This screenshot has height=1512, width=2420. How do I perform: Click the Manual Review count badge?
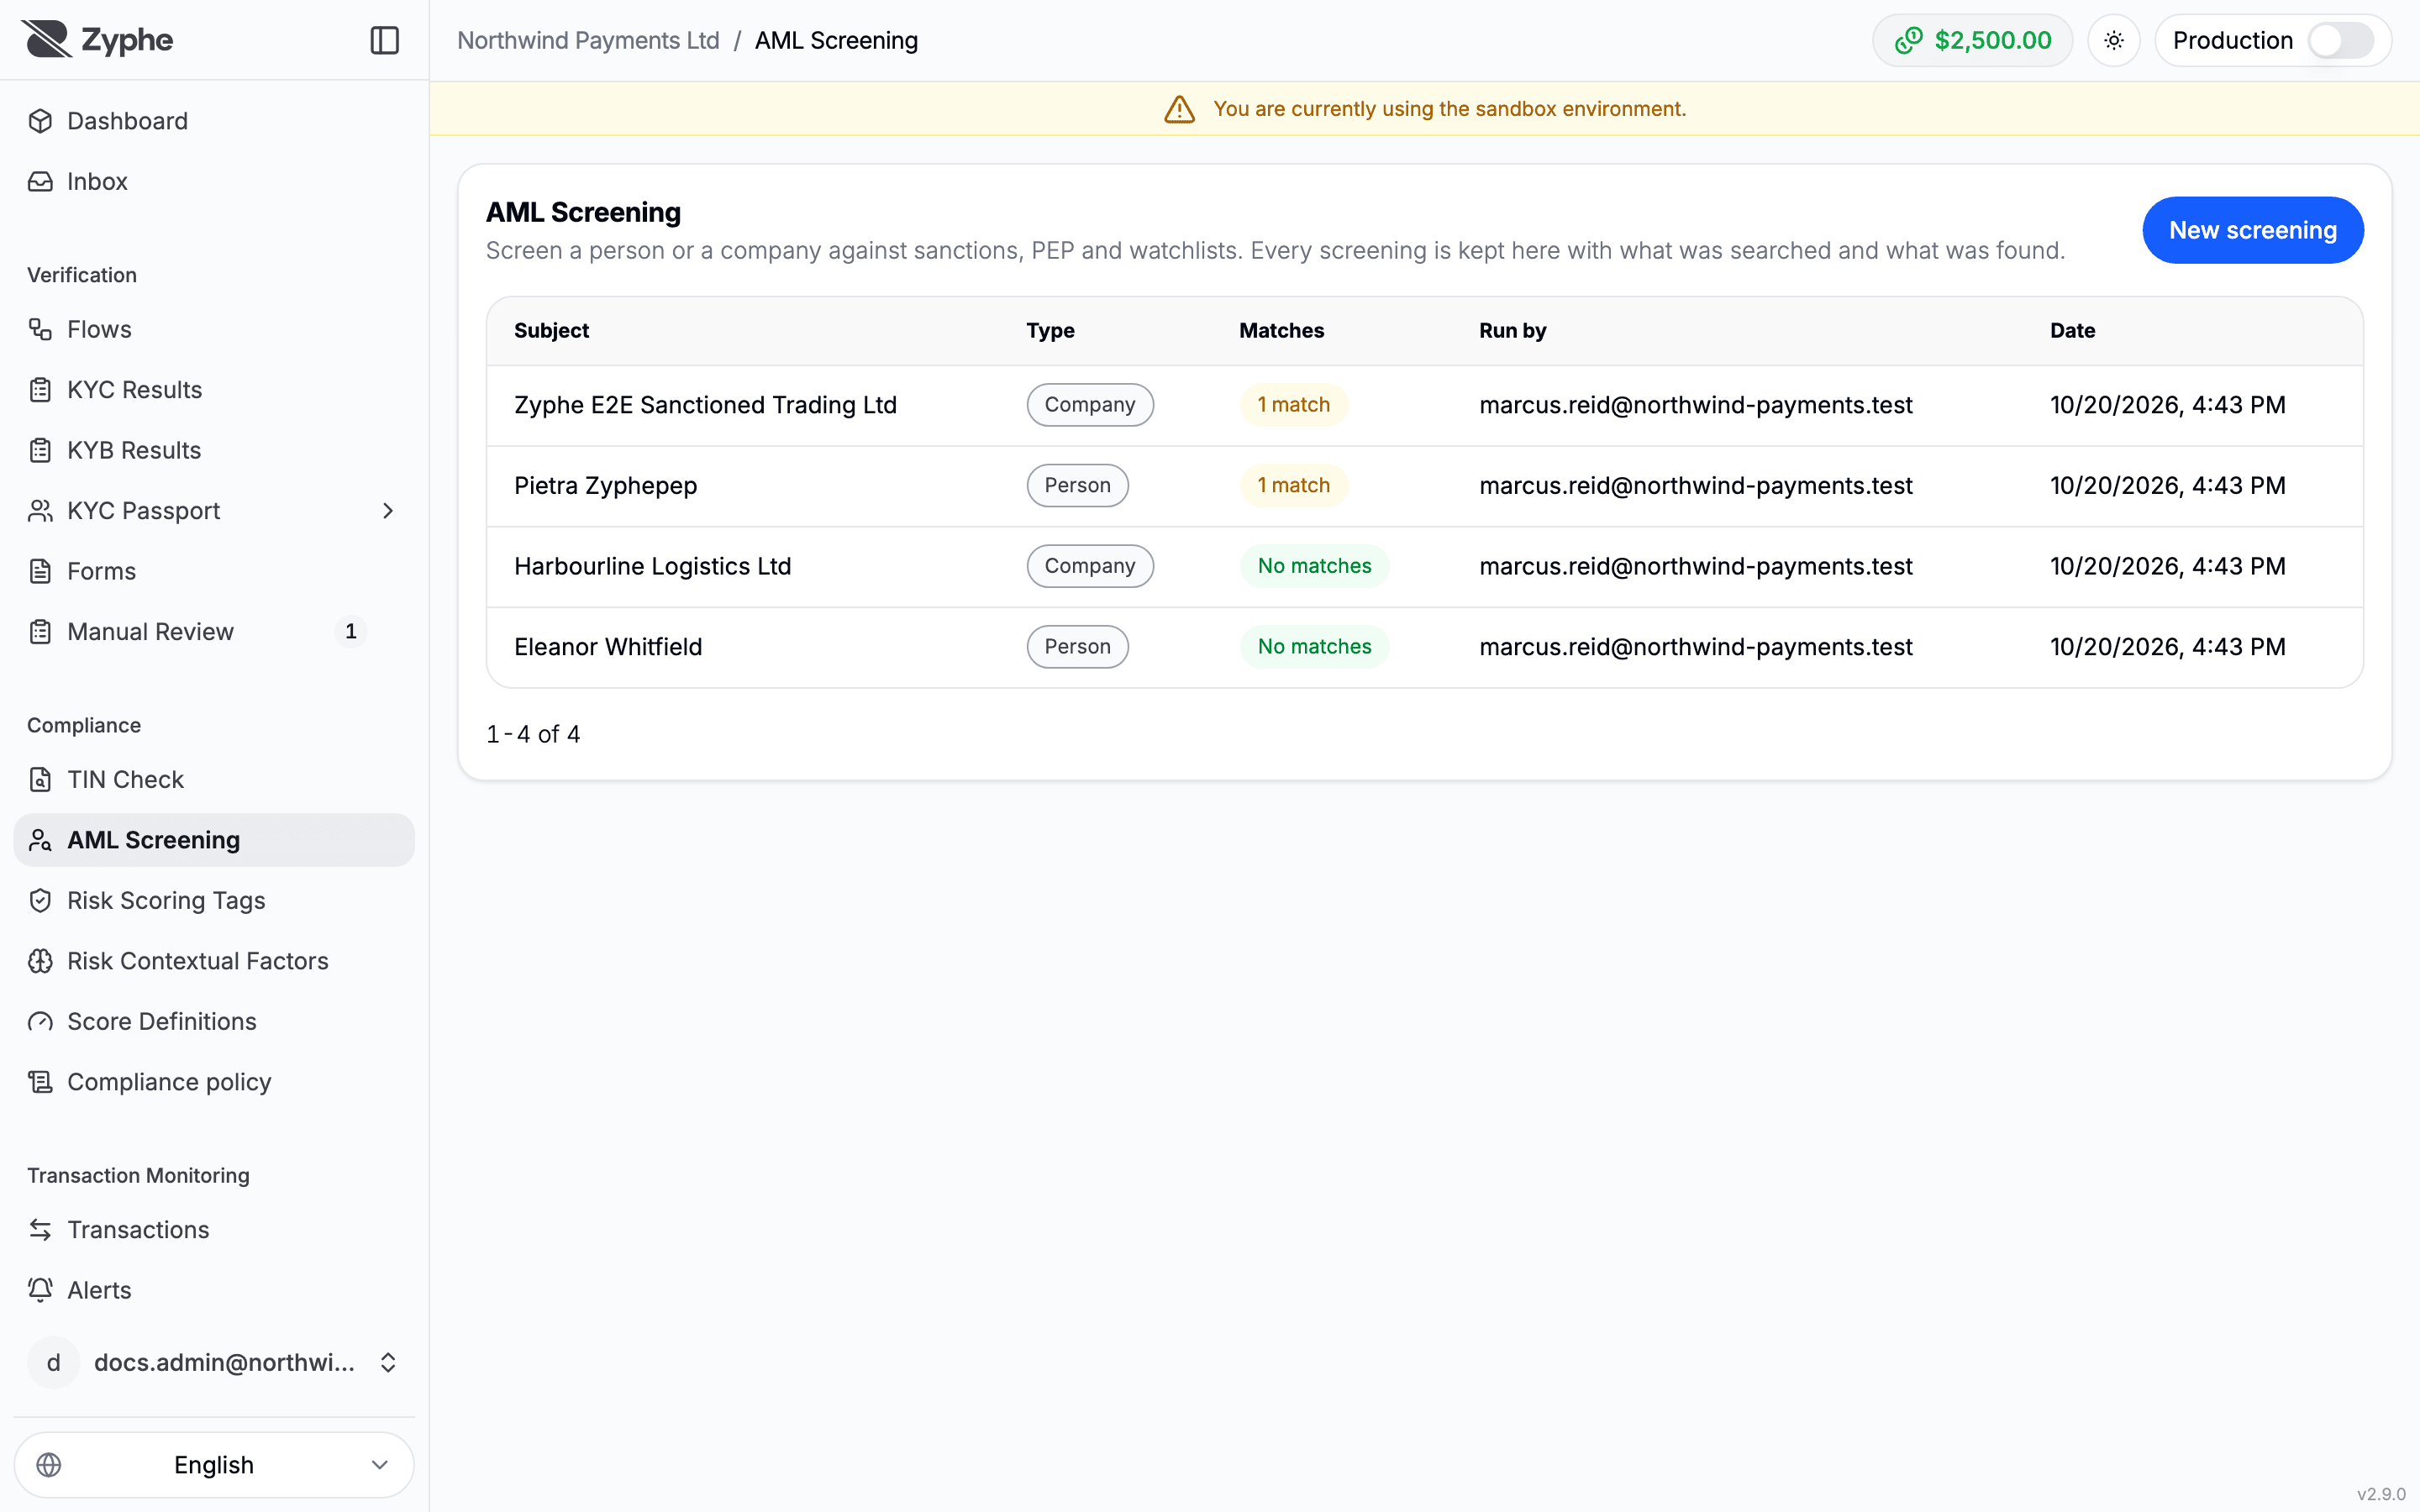350,631
